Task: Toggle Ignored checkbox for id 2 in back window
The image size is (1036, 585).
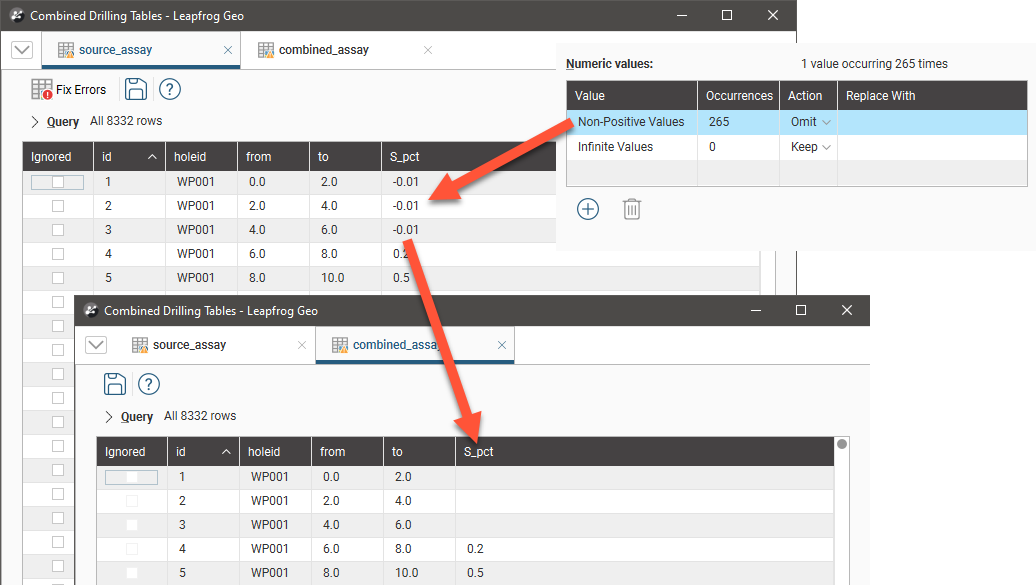Action: [58, 206]
